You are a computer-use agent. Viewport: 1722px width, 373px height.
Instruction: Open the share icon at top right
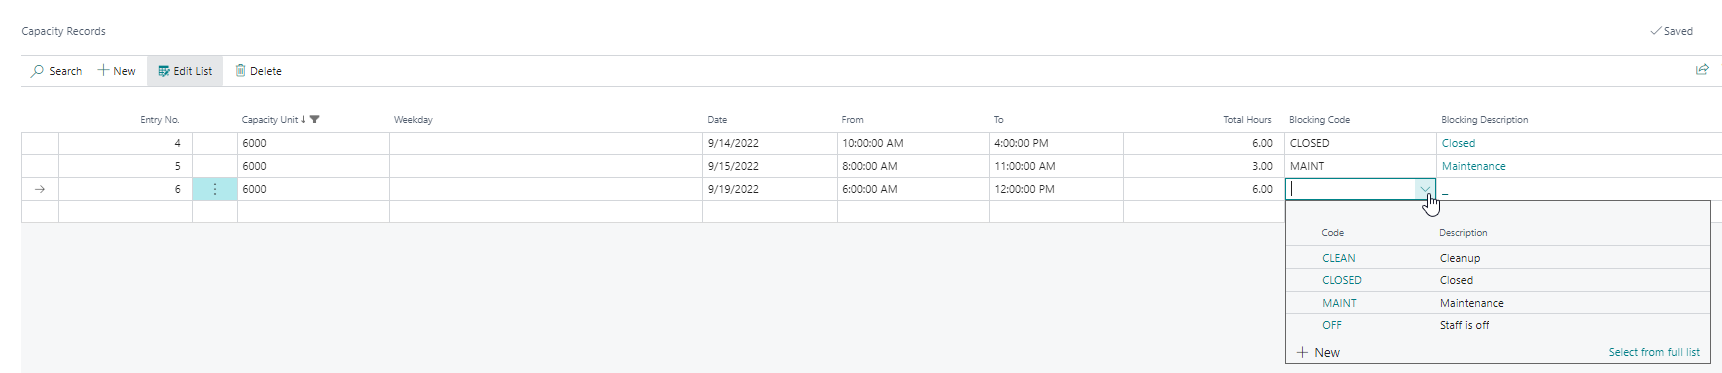[x=1702, y=70]
